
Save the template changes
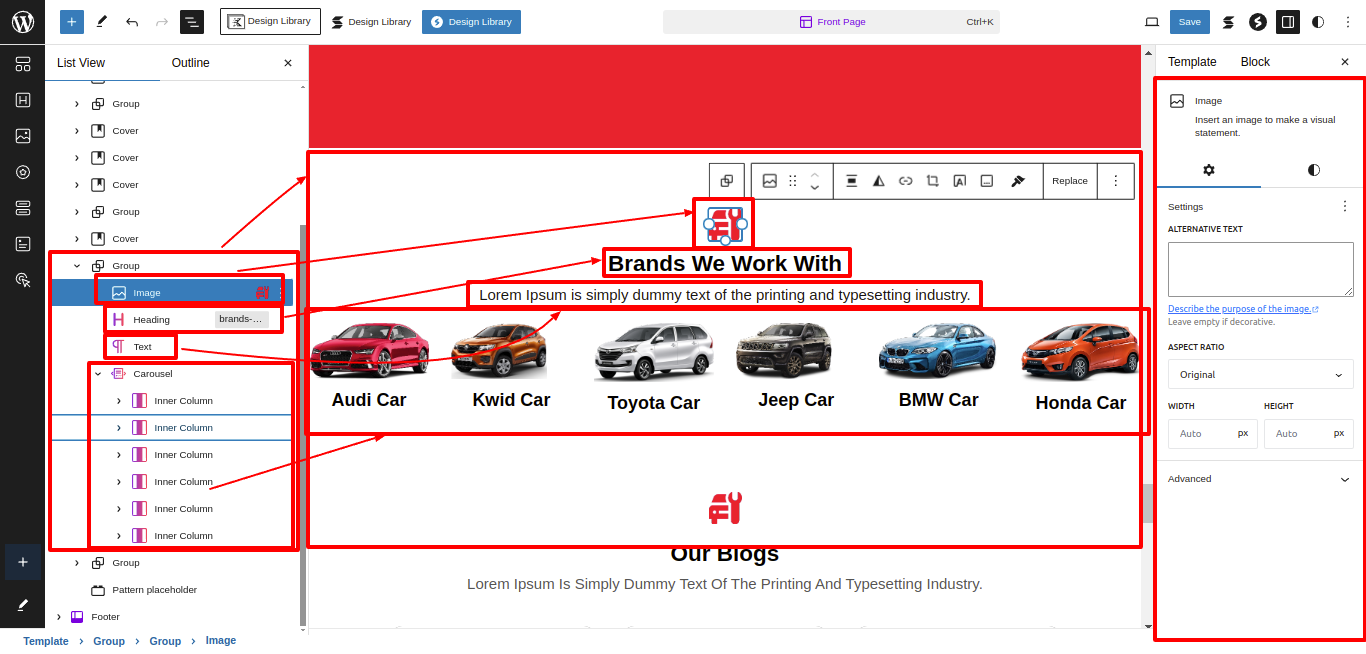click(x=1190, y=22)
